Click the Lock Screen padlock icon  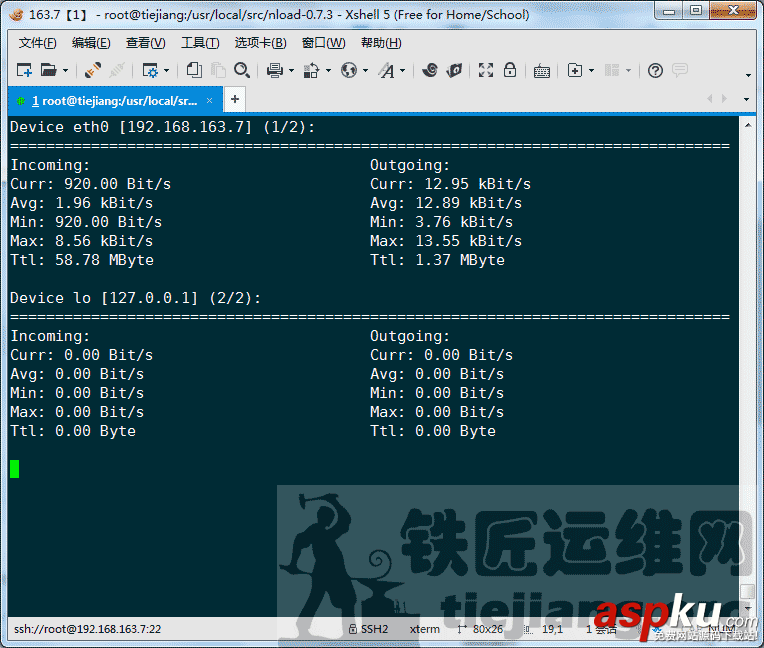click(x=510, y=70)
